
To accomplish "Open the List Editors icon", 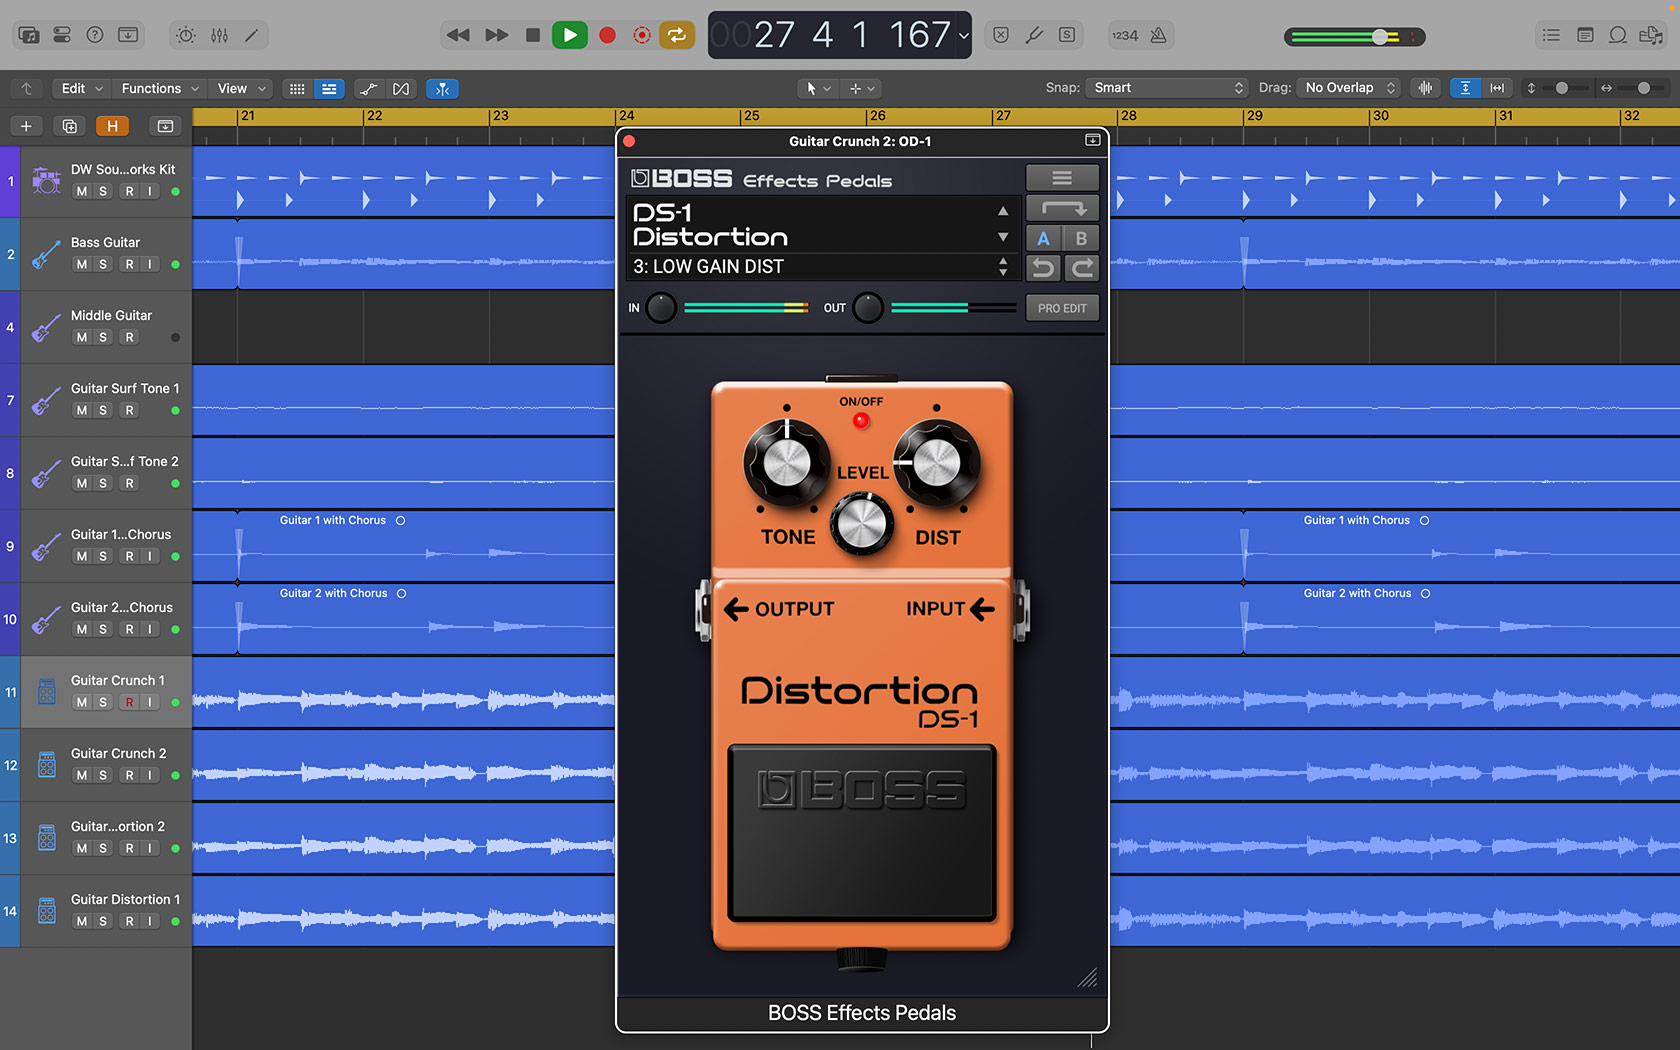I will coord(1551,35).
